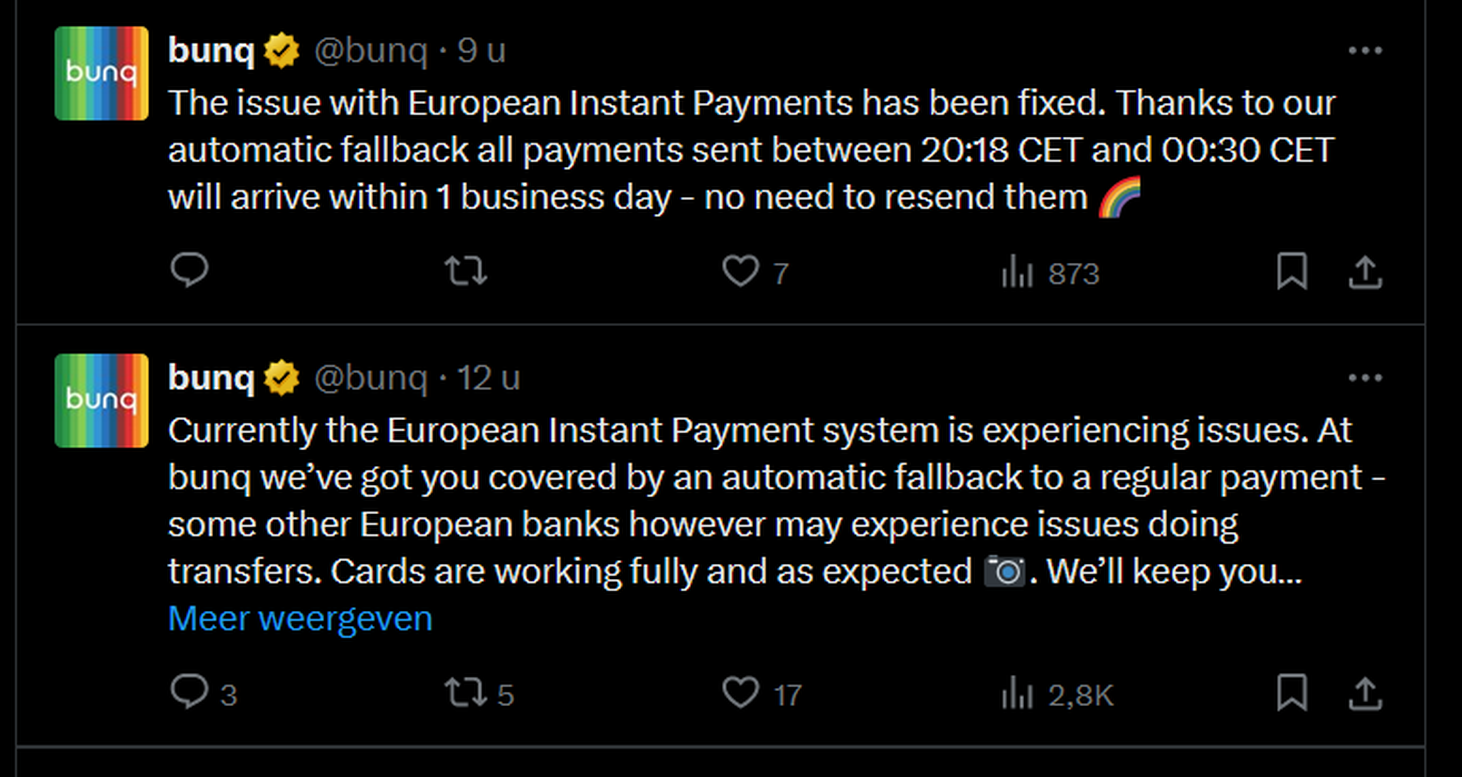Expand tweet via 'Meer weergeven'
Screen dimensions: 1462x777
(300, 618)
